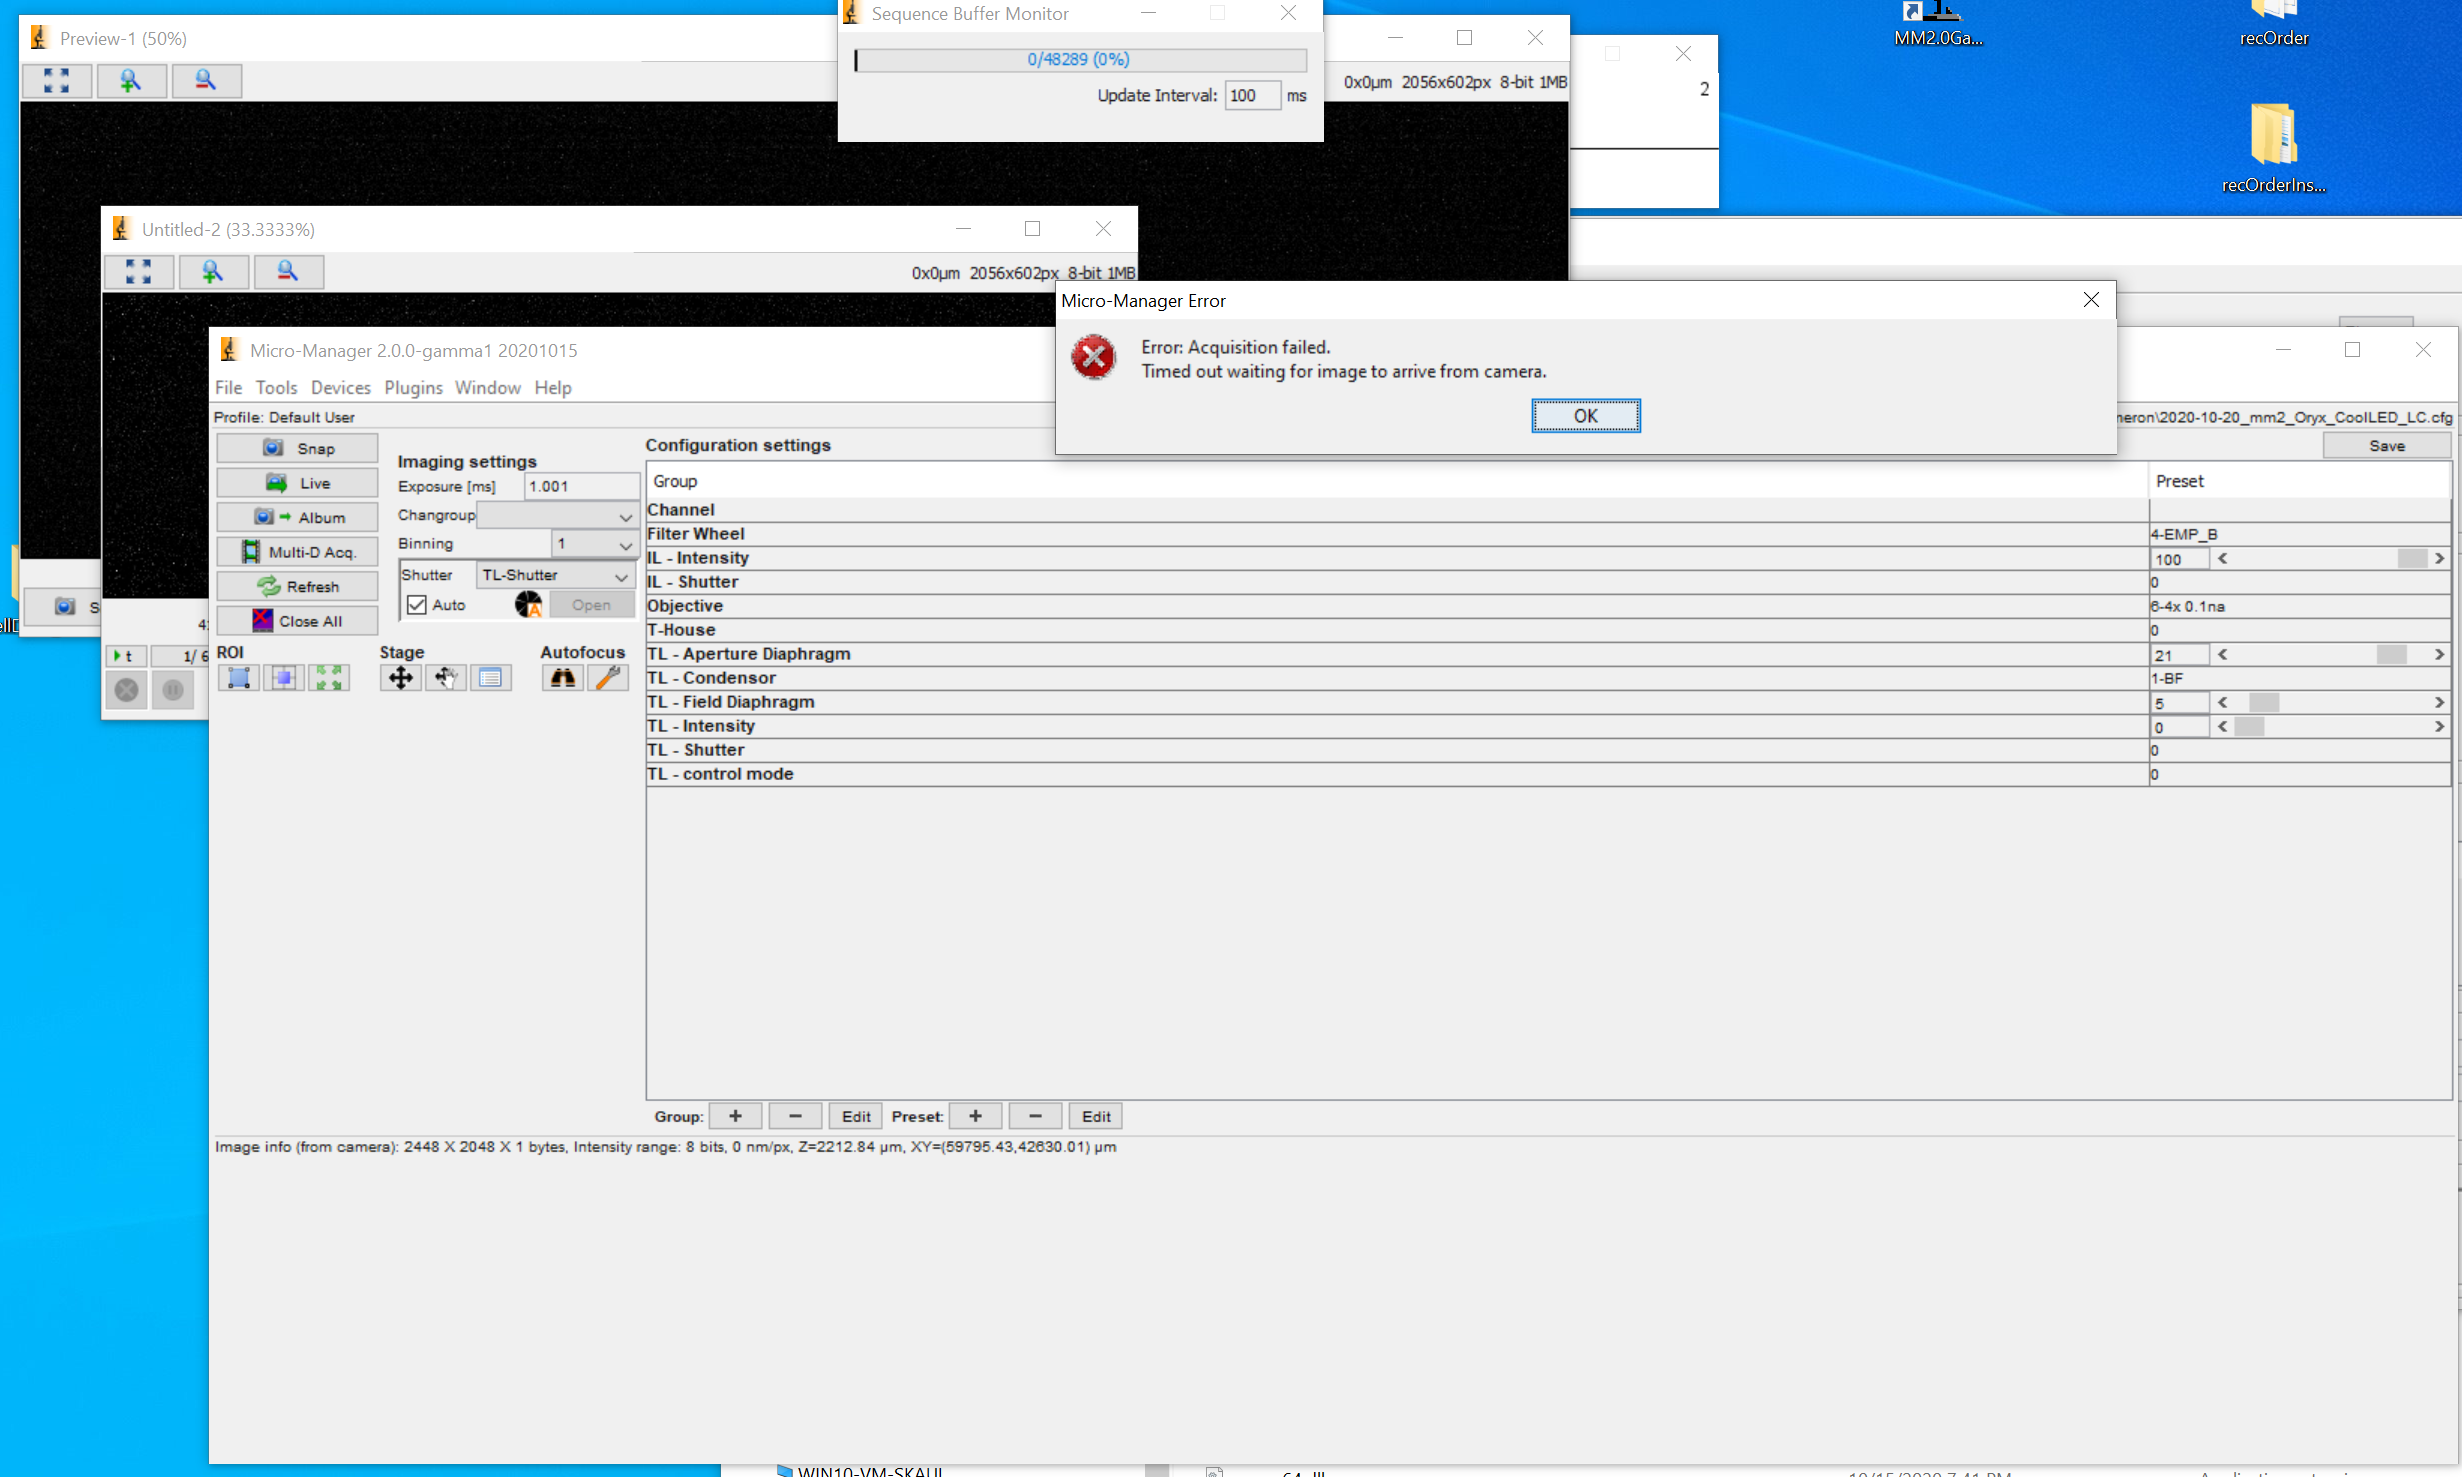Click the clear ROI full-frame icon

pos(329,678)
